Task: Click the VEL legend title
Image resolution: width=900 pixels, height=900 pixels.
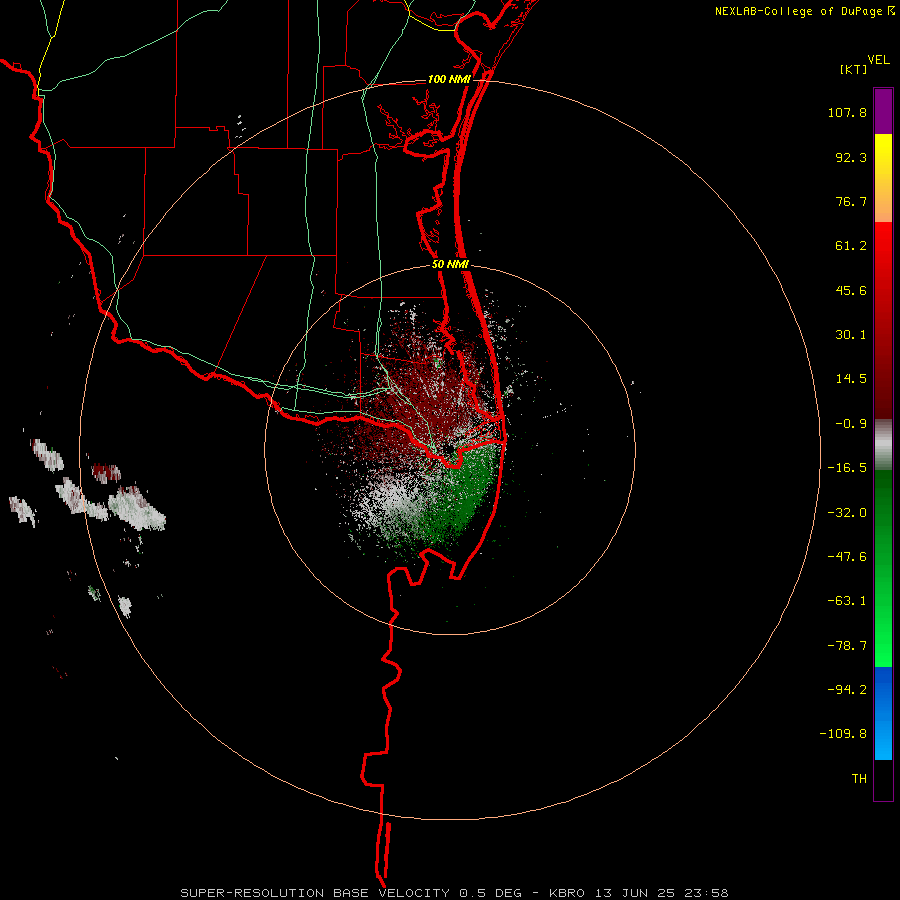Action: [x=878, y=60]
